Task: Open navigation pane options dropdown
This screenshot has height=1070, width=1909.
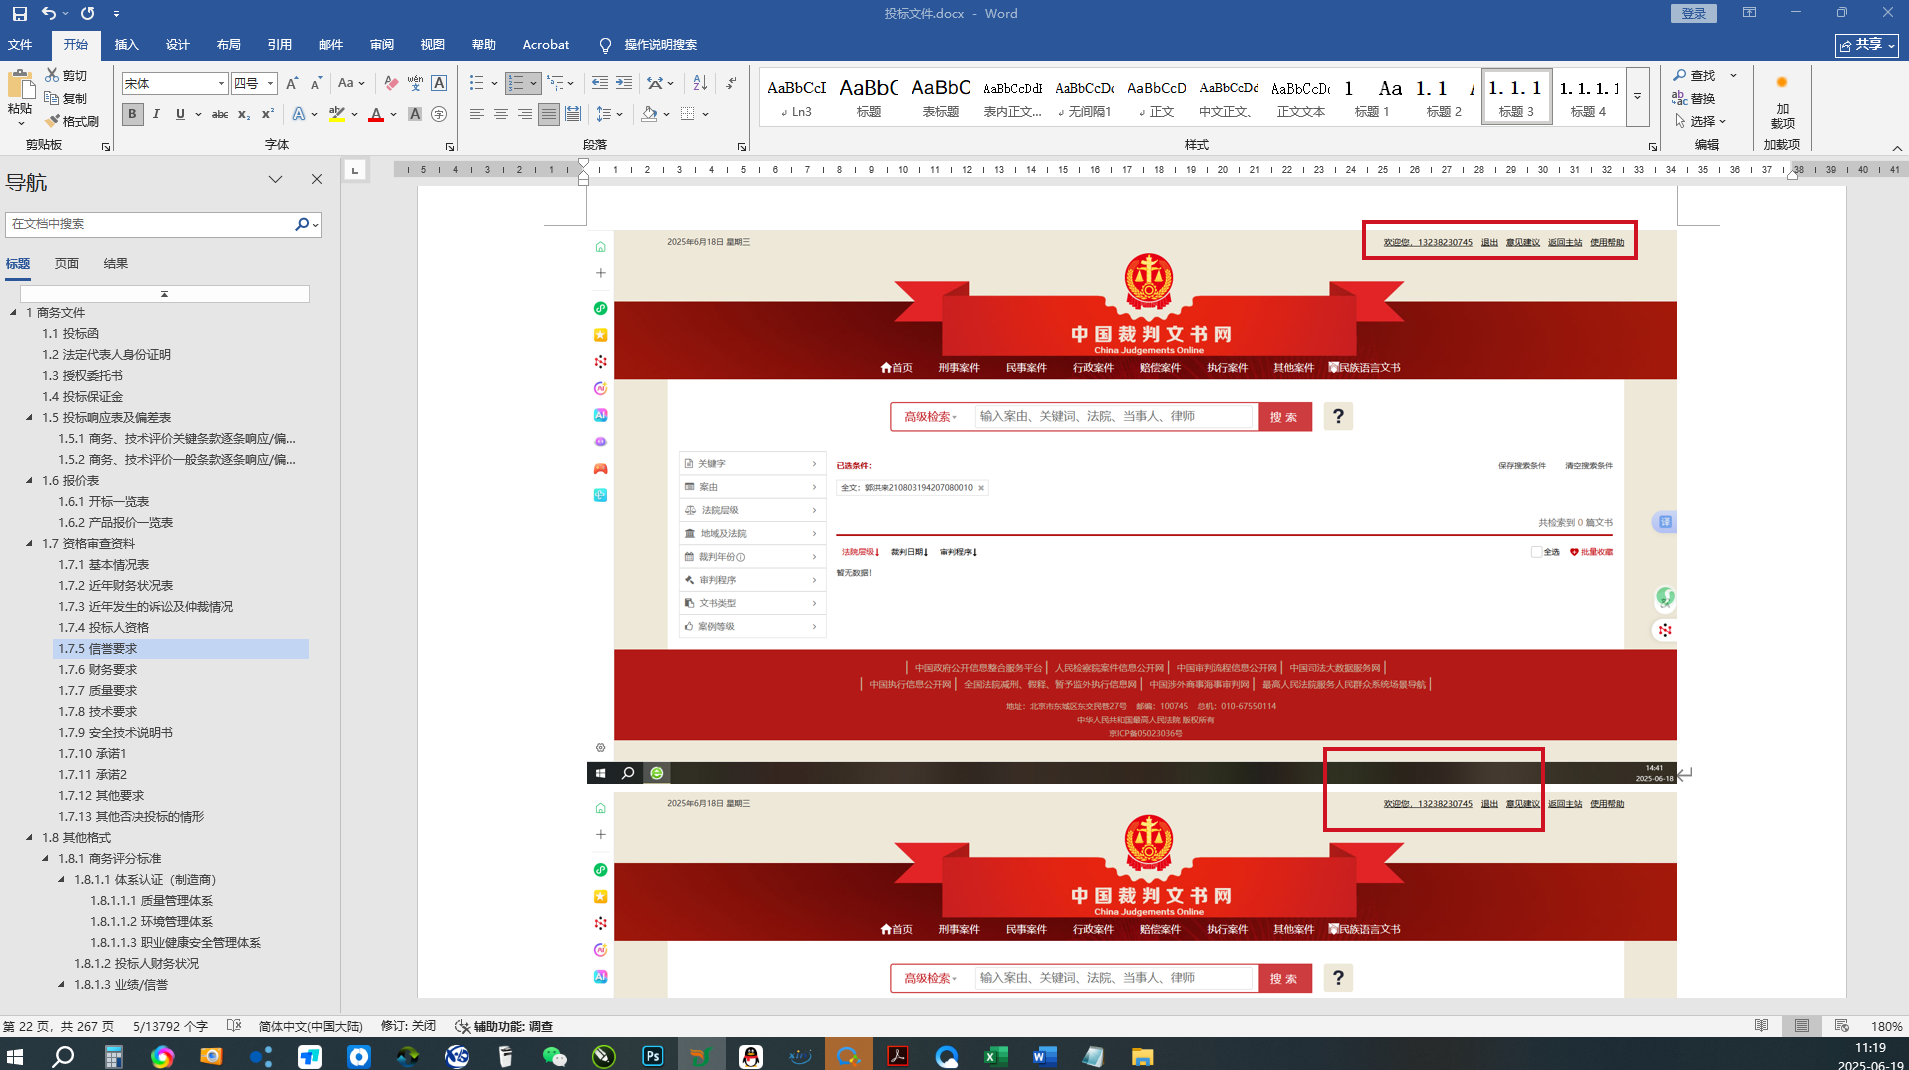Action: (x=275, y=180)
